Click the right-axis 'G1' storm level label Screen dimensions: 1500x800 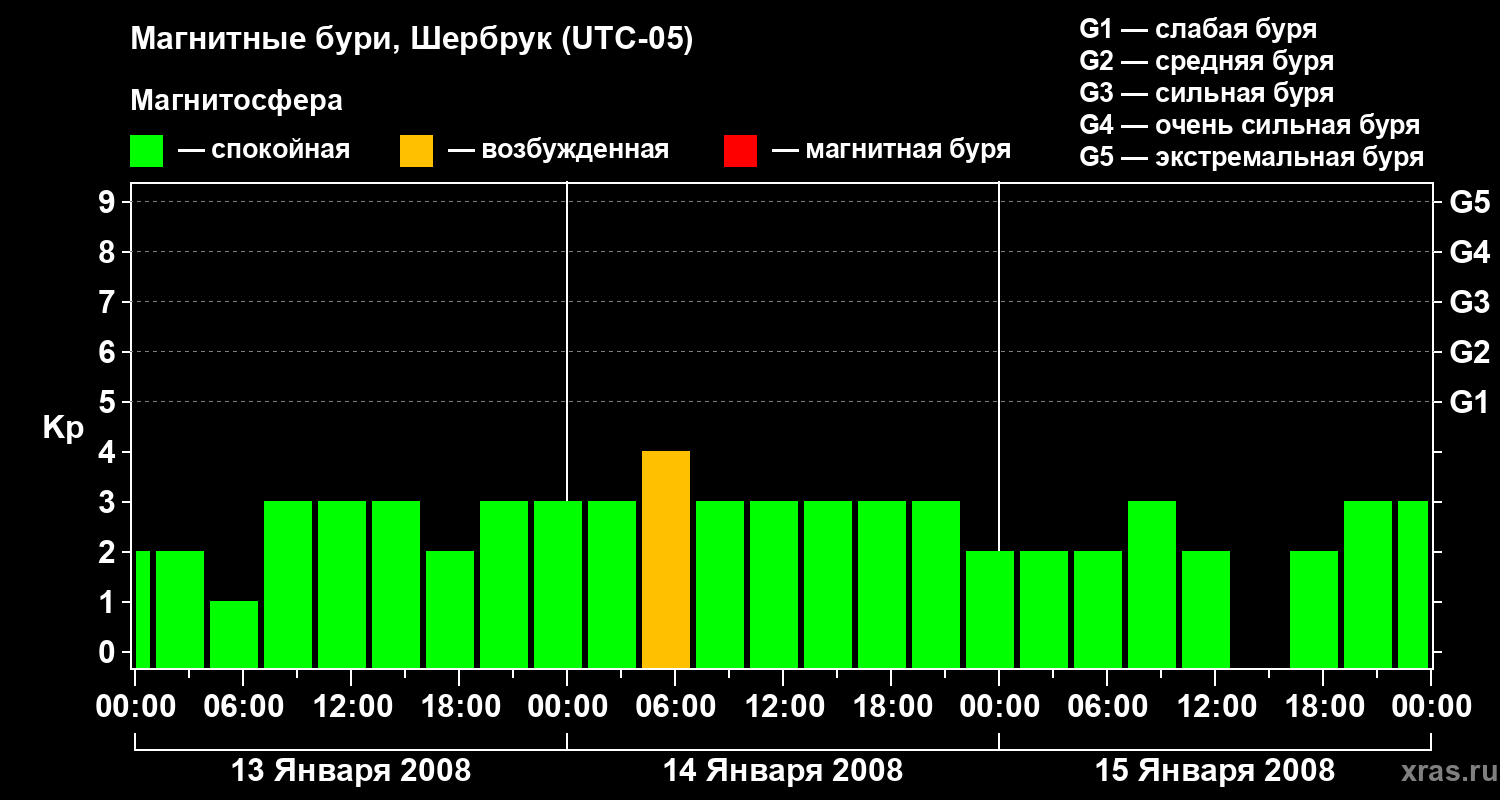[1470, 402]
